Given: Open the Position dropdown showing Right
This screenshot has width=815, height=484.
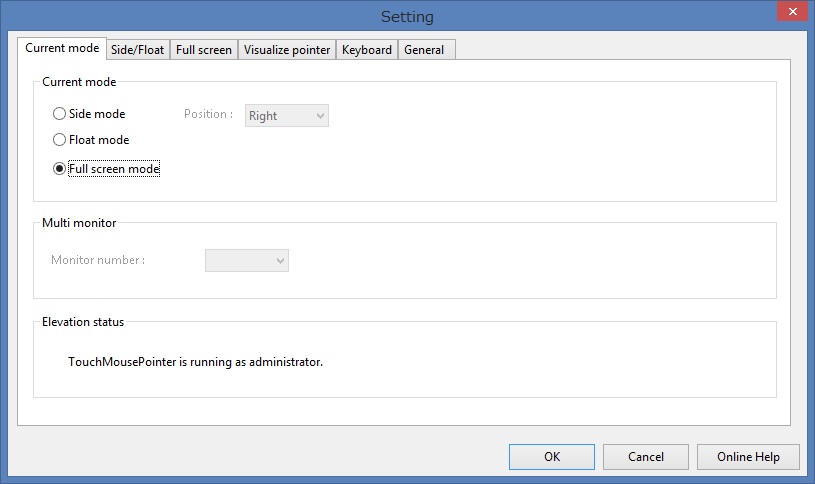Looking at the screenshot, I should click(x=287, y=116).
